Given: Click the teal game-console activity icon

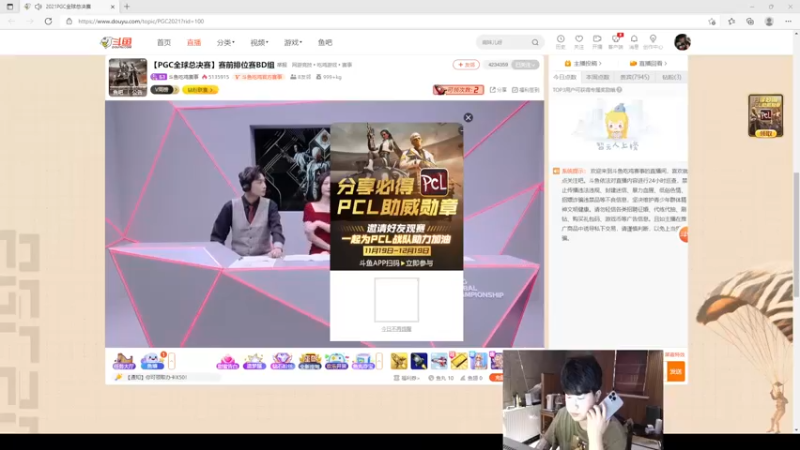Looking at the screenshot, I should click(336, 361).
